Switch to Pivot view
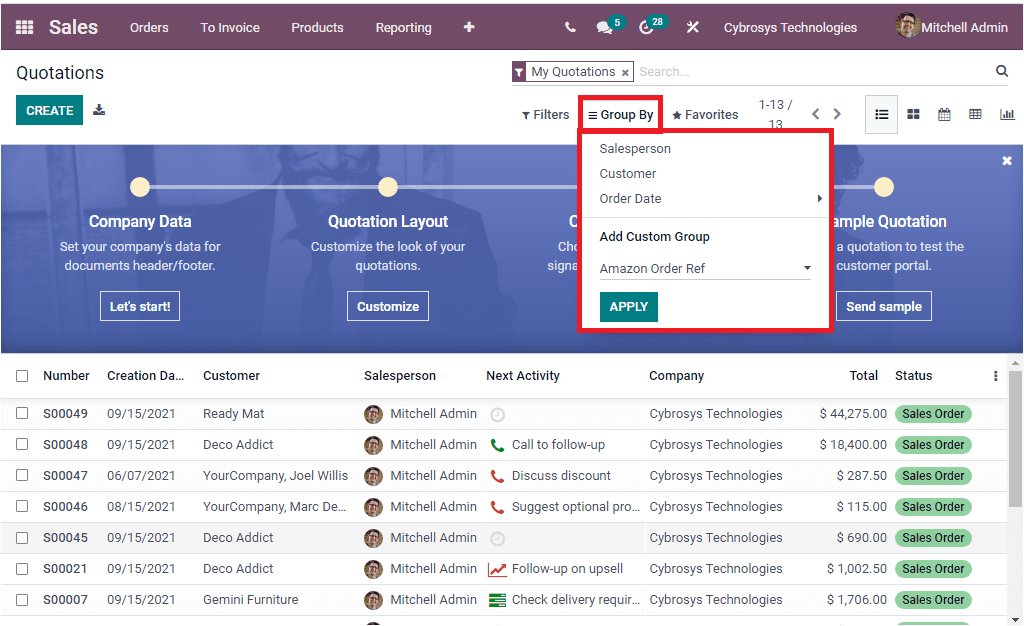Screen dimensions: 1024x626 [975, 114]
